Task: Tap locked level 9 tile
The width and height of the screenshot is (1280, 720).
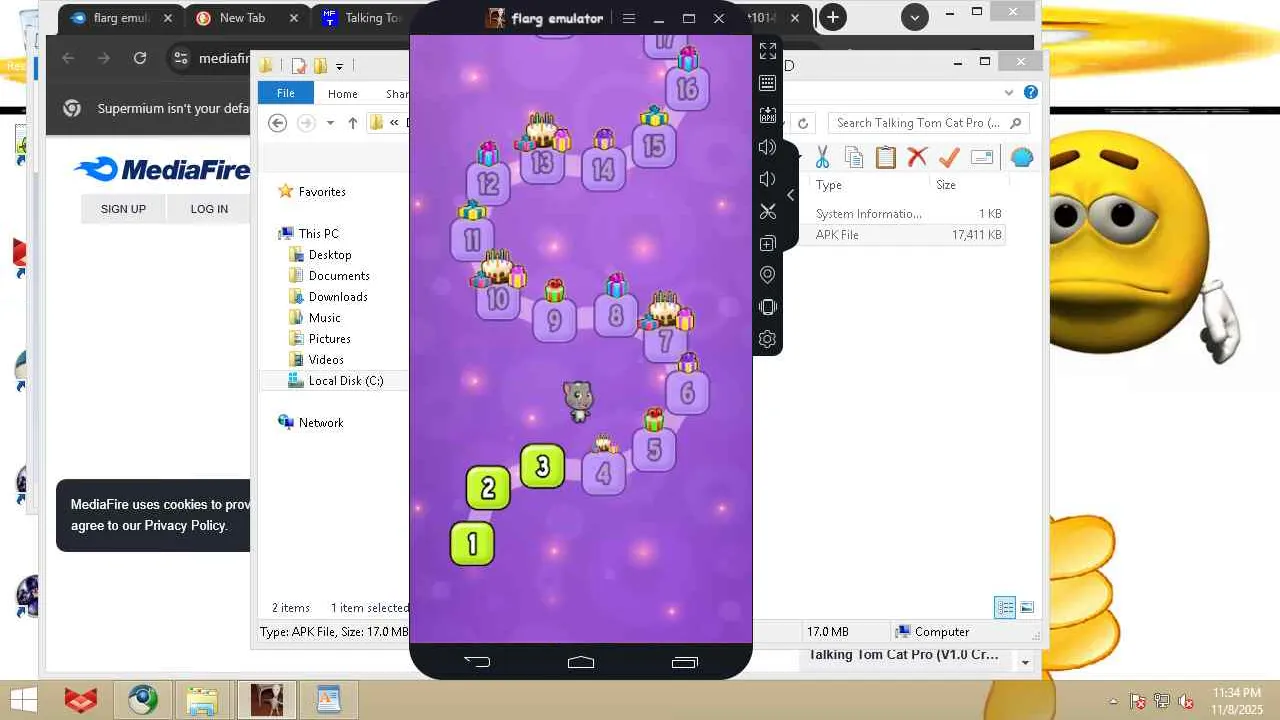Action: click(x=554, y=319)
